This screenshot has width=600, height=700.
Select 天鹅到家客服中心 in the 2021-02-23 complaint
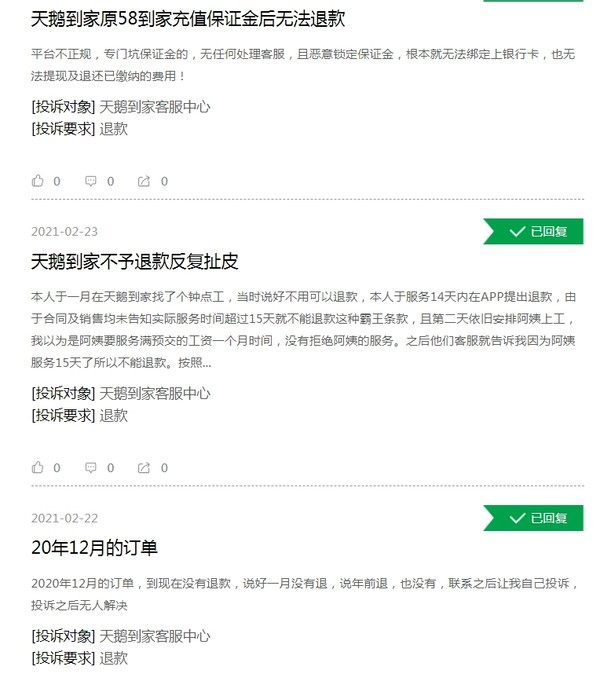tap(154, 394)
